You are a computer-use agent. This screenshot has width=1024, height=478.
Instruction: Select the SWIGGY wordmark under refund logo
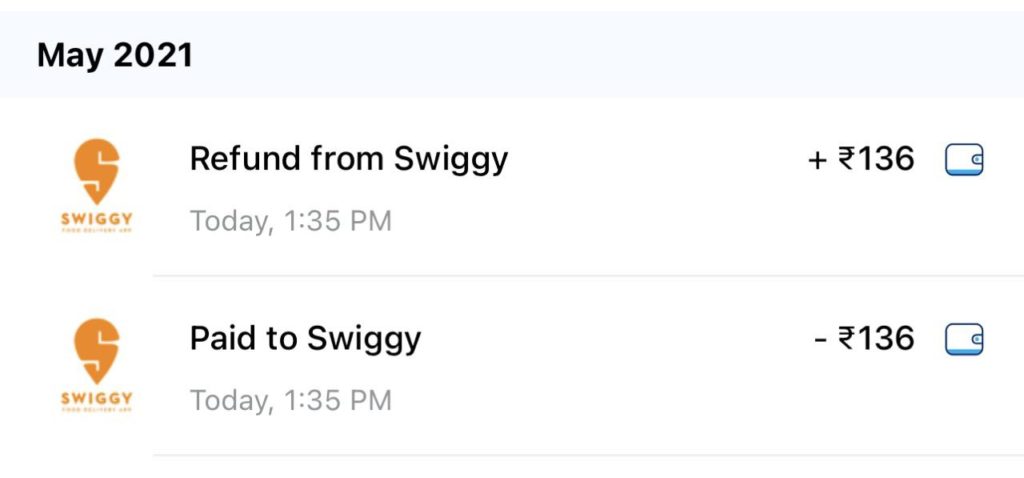97,219
